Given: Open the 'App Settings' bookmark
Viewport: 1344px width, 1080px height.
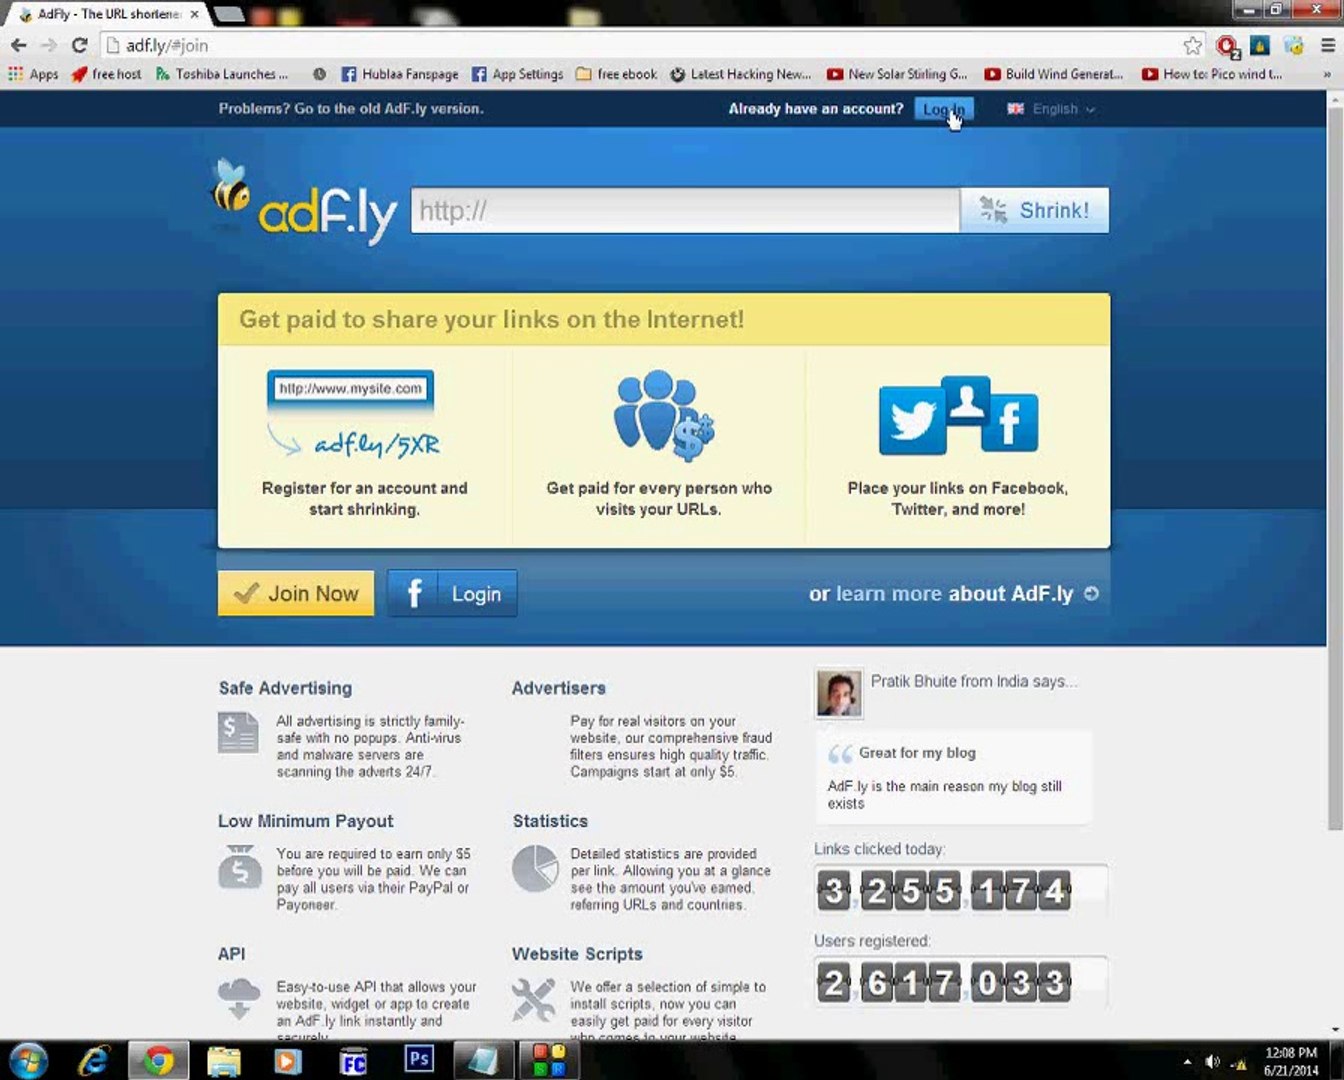Looking at the screenshot, I should 517,74.
